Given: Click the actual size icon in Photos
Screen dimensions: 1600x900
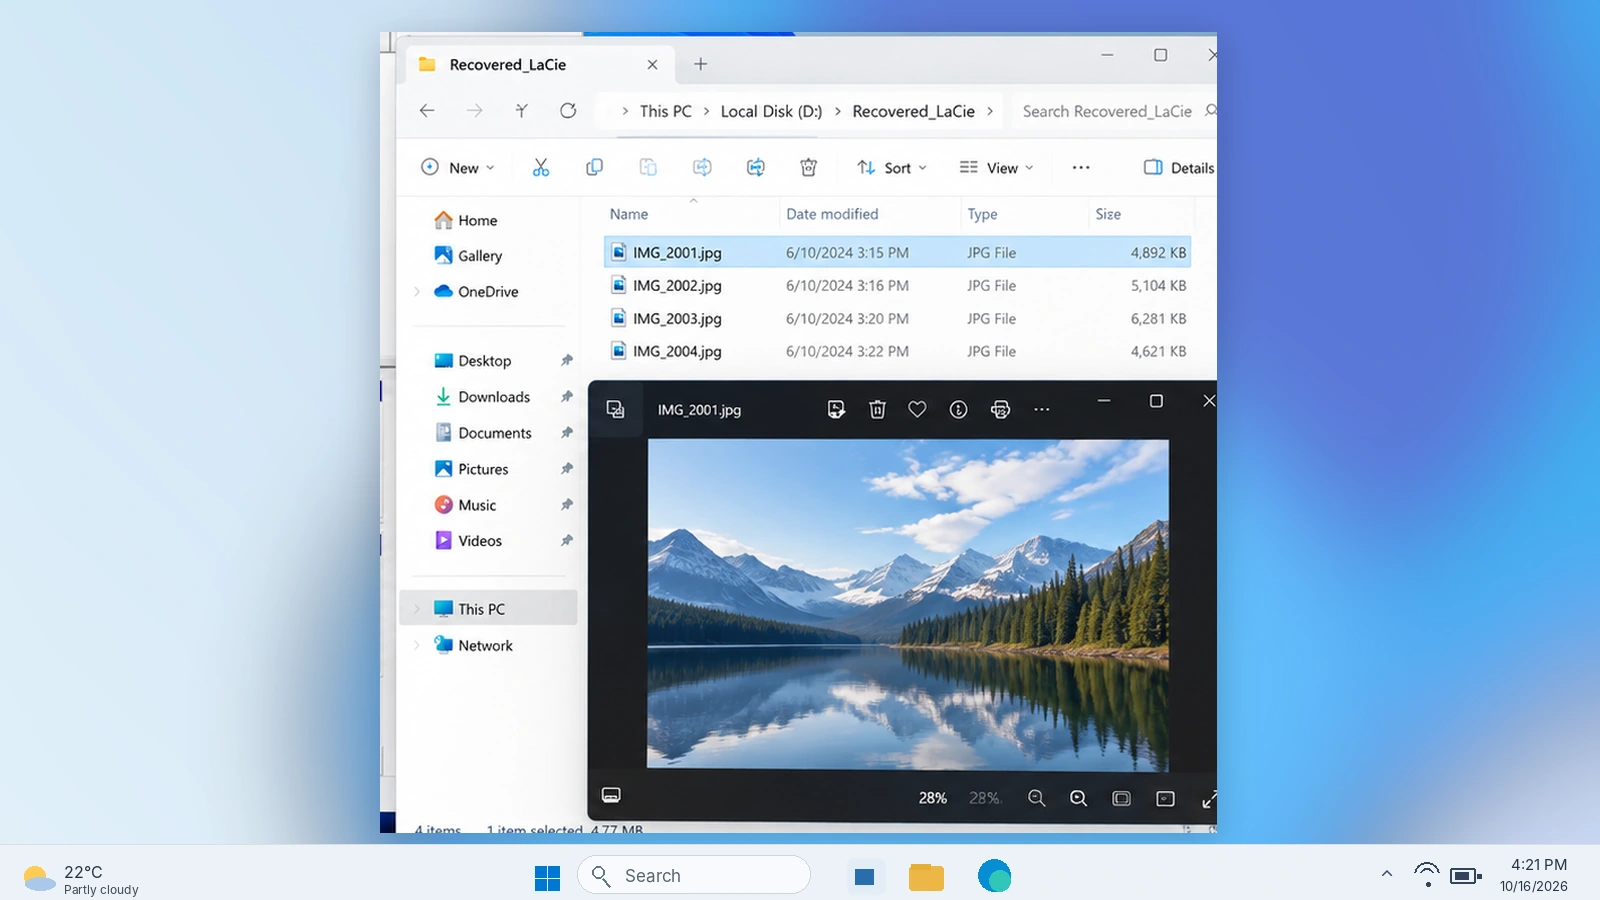Looking at the screenshot, I should [1165, 798].
